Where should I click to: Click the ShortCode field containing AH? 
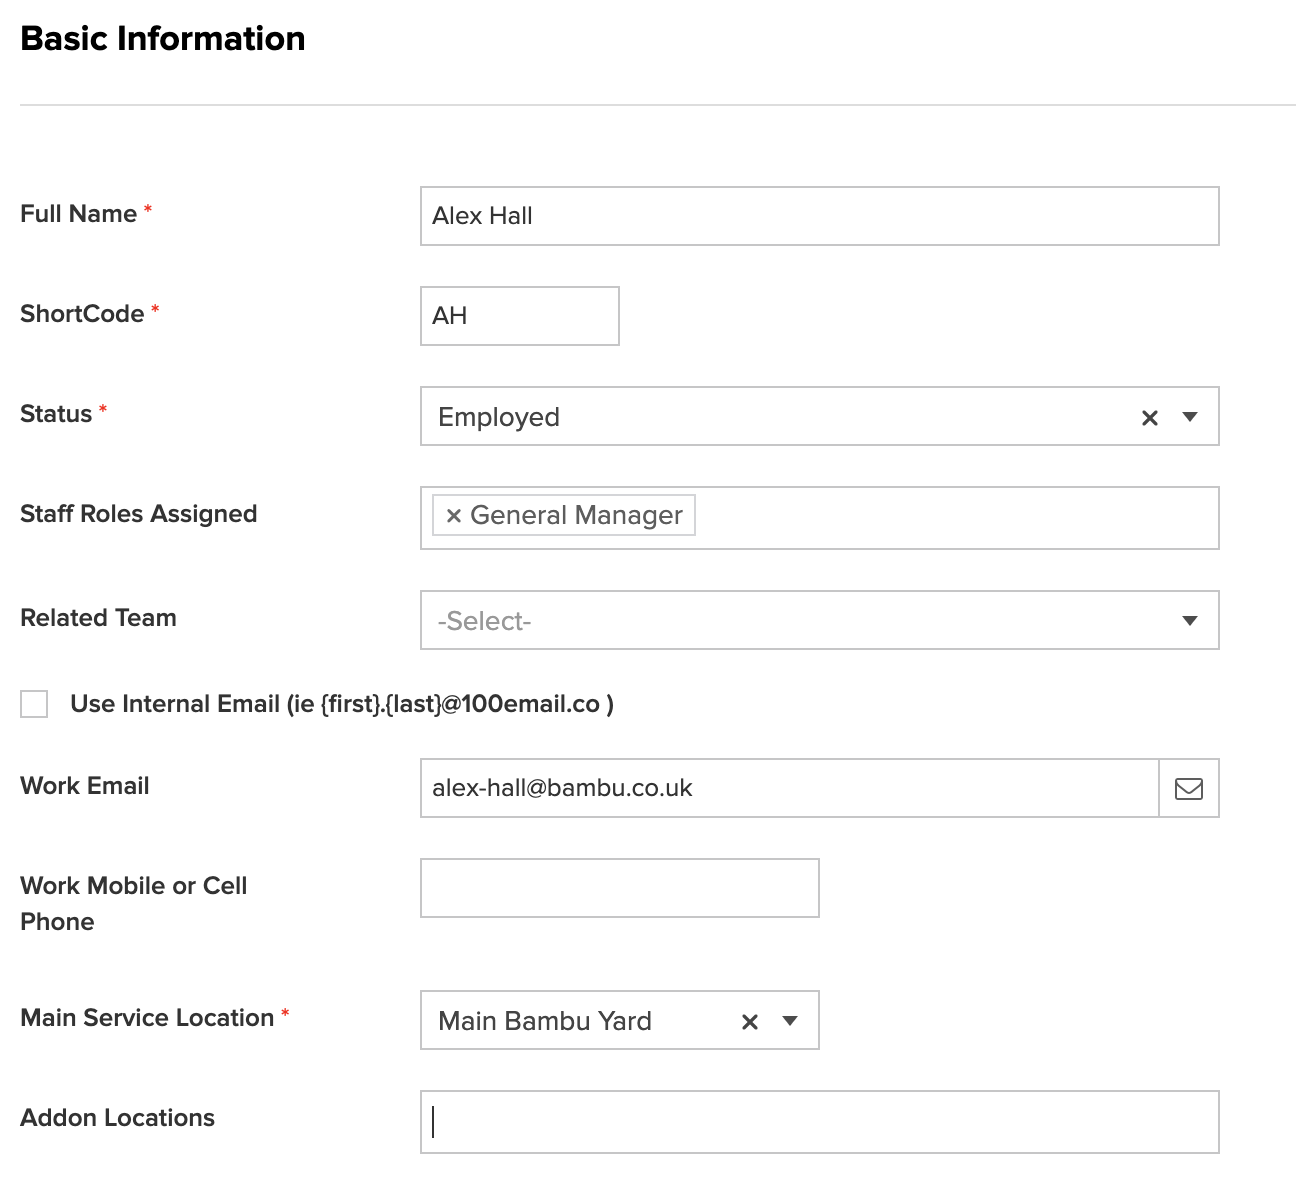519,316
